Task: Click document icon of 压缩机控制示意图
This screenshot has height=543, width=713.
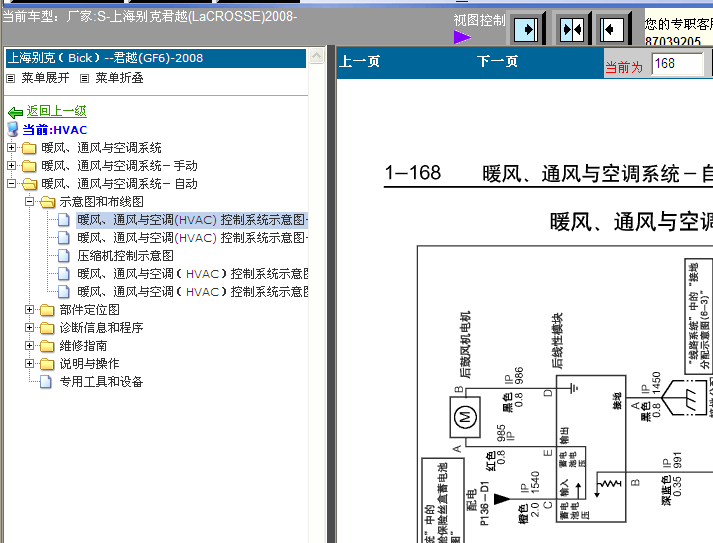Action: [64, 256]
